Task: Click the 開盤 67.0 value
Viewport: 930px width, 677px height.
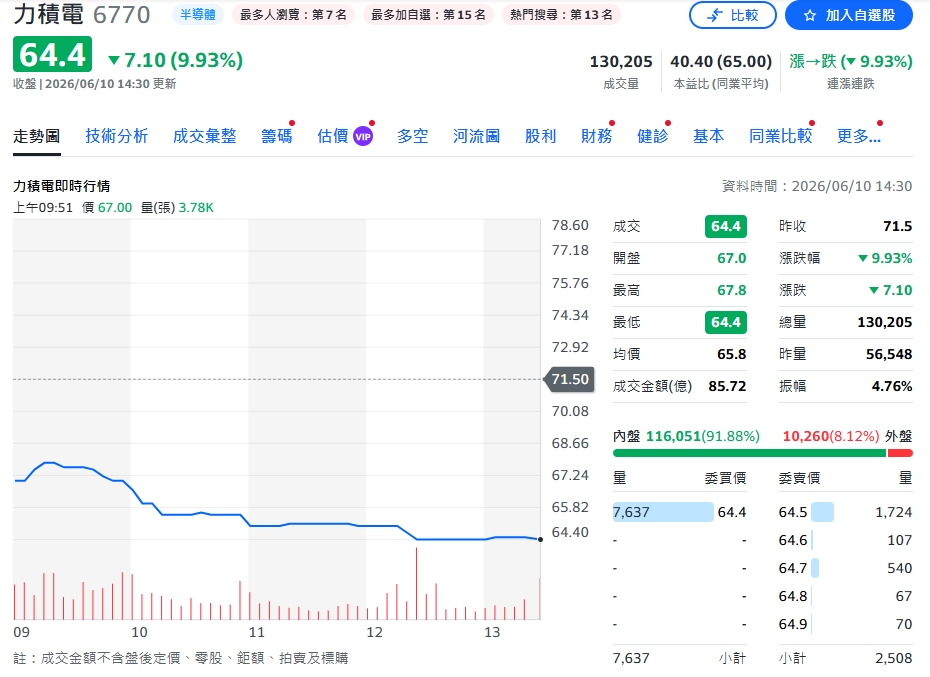Action: (x=731, y=258)
